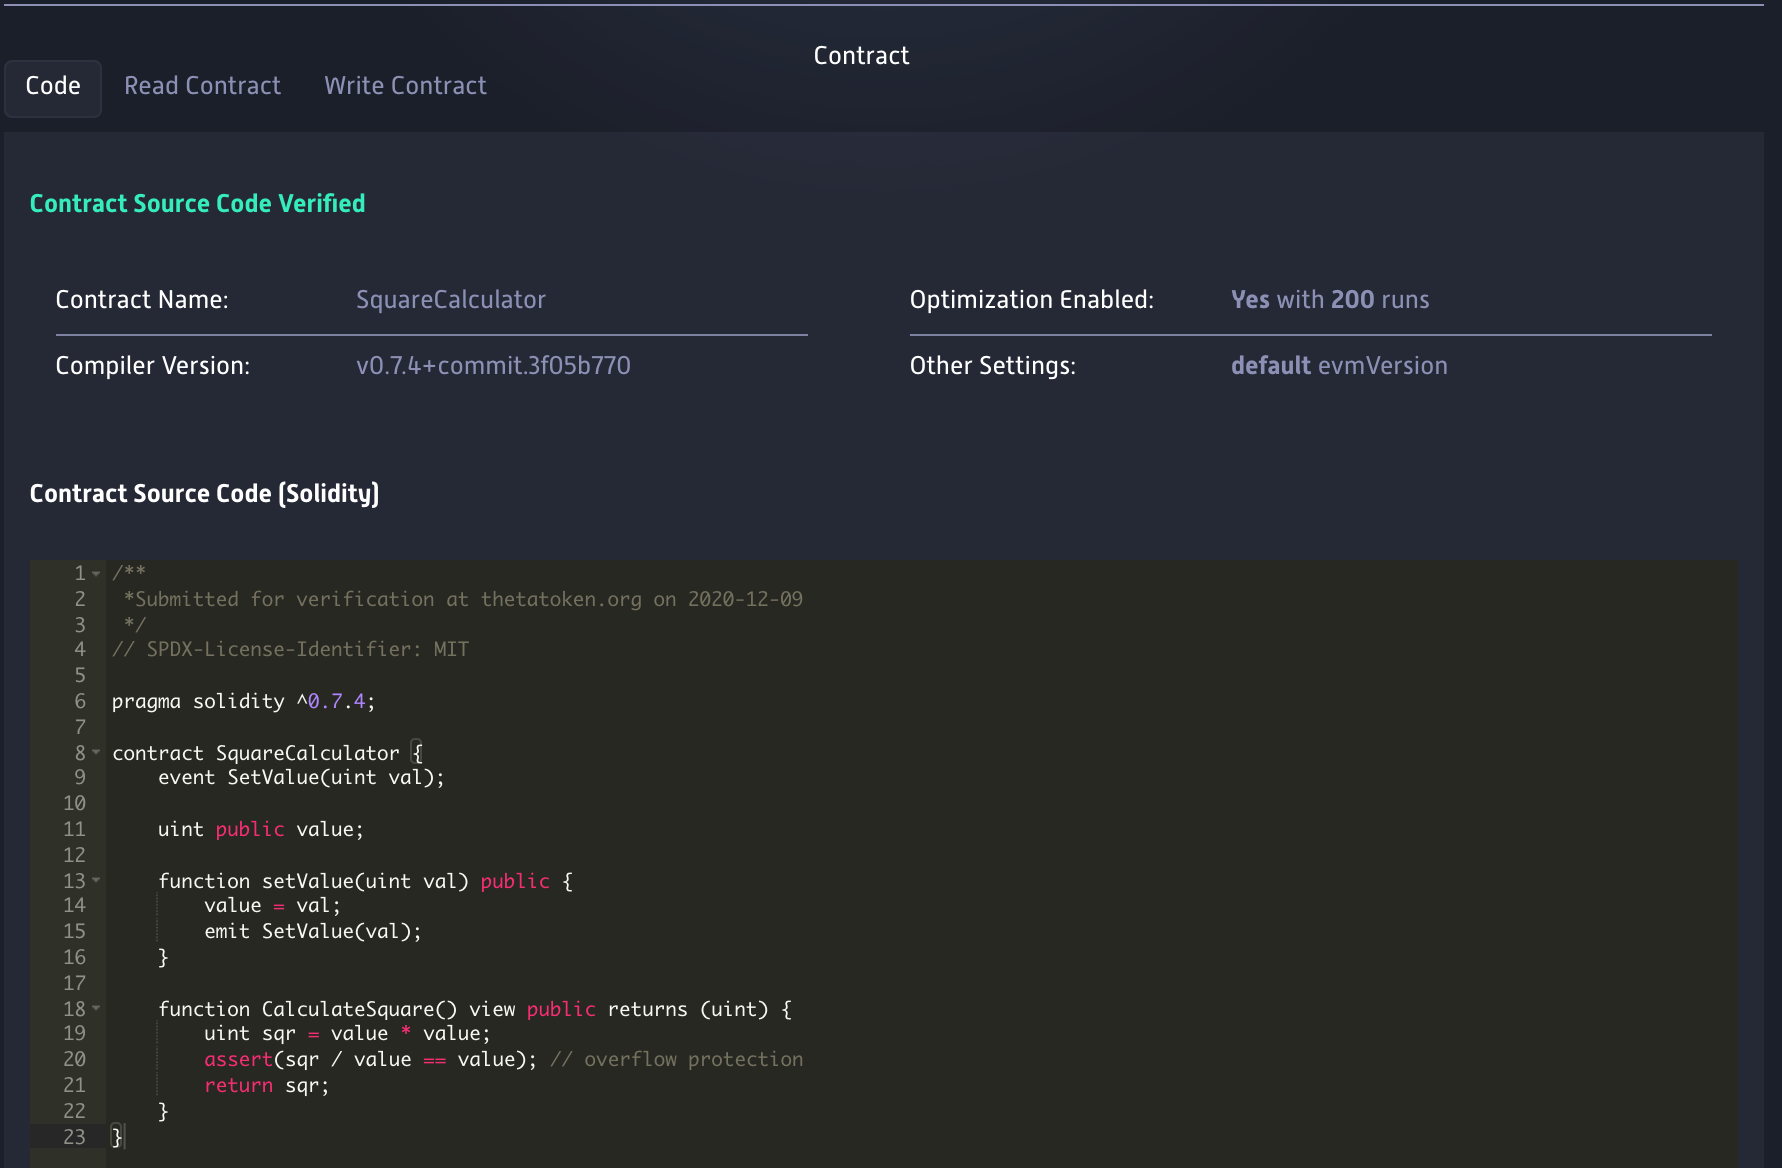
Task: Click the 'uint public value;' line
Action: pos(261,830)
